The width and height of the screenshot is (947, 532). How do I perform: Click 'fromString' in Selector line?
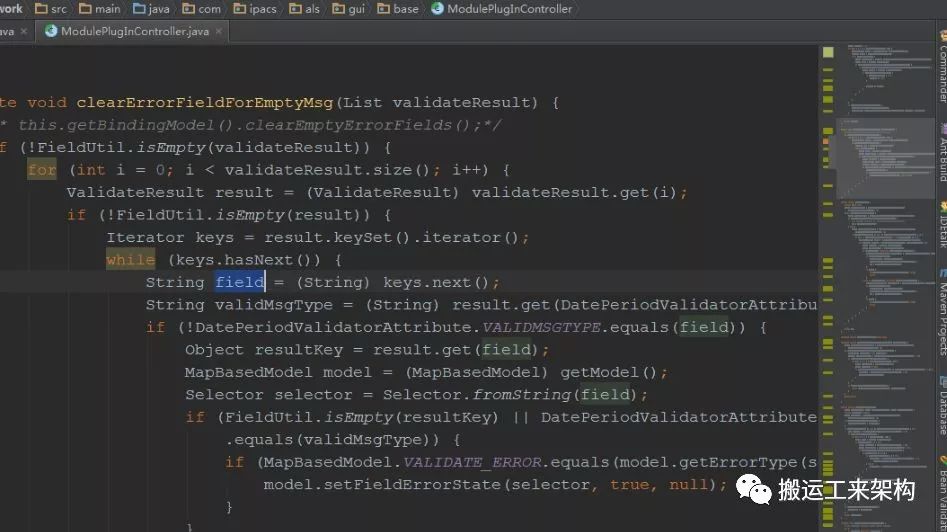[x=521, y=395]
